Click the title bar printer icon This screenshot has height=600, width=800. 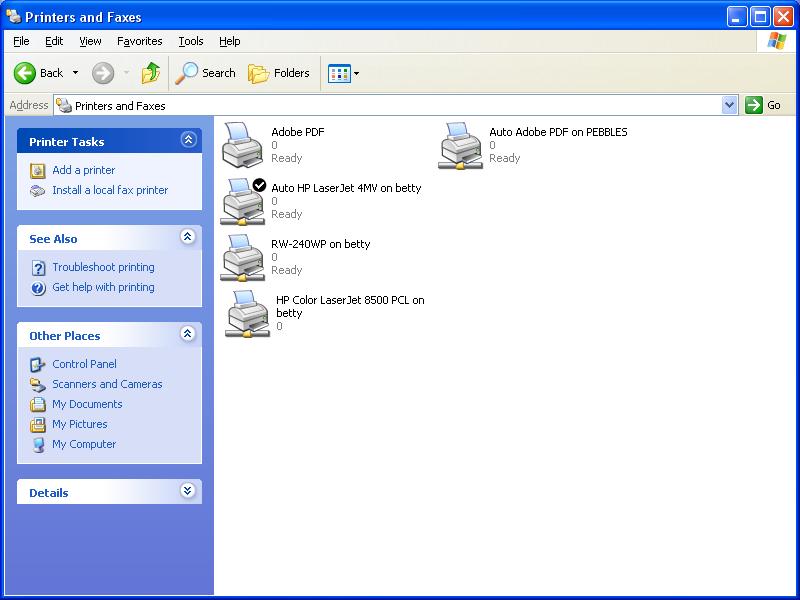pos(14,17)
